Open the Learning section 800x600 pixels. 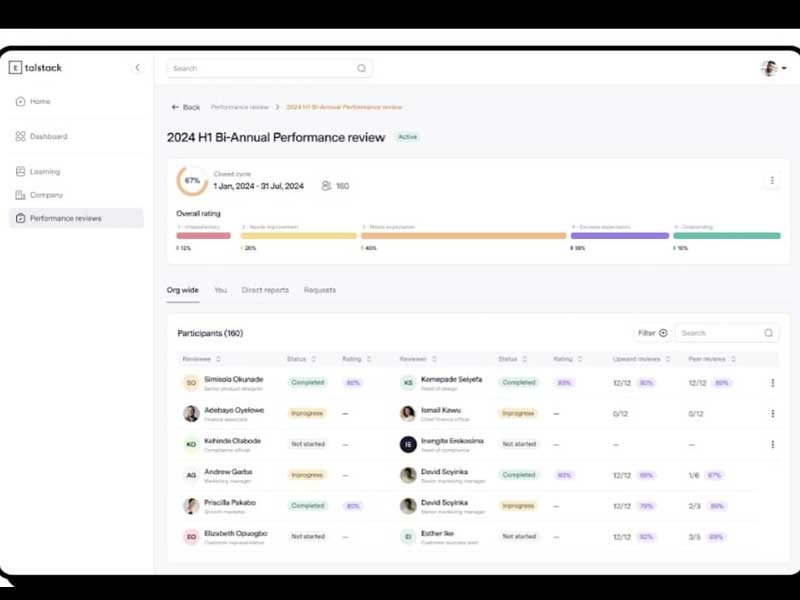point(44,172)
